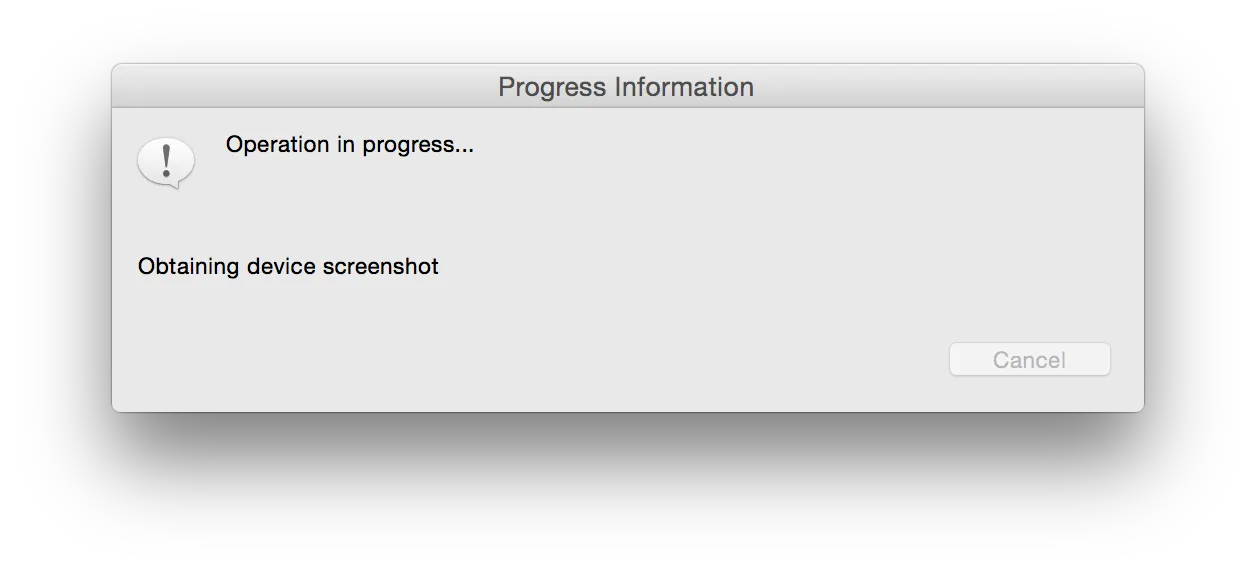The width and height of the screenshot is (1256, 572).
Task: Click the black backdrop above the dialog
Action: click(628, 30)
